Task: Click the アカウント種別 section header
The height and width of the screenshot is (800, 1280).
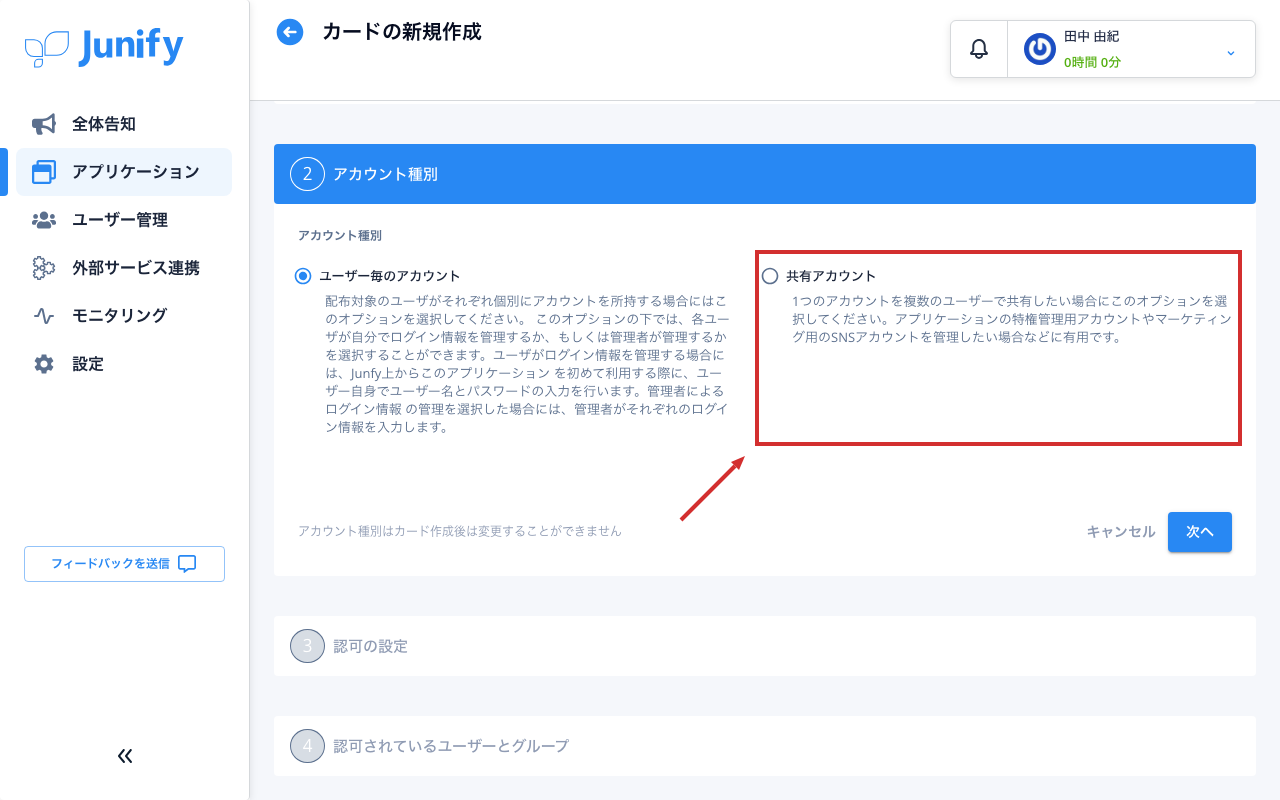Action: point(765,174)
